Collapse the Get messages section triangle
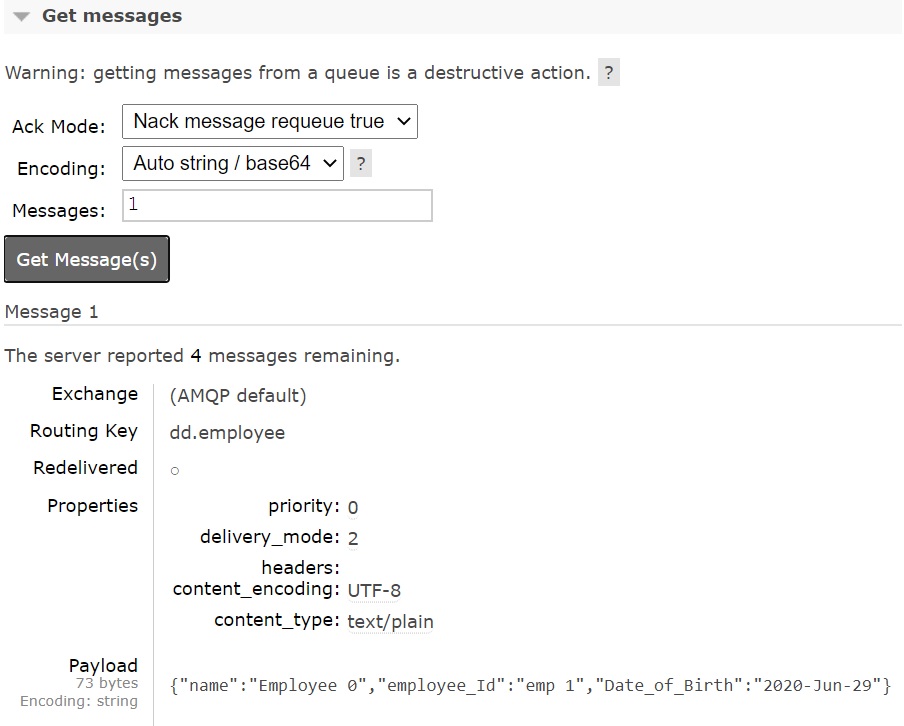Viewport: 904px width, 726px height. click(21, 17)
